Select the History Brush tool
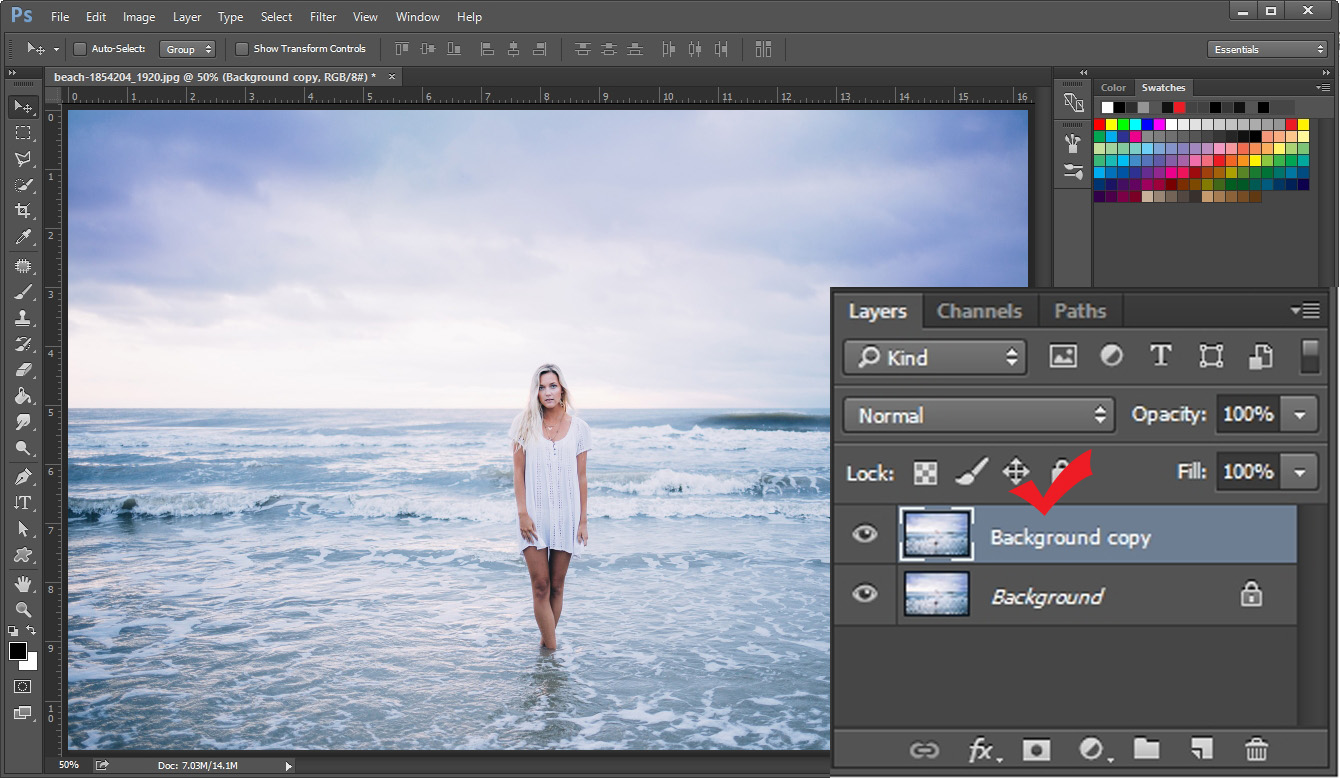This screenshot has height=779, width=1340. coord(22,344)
